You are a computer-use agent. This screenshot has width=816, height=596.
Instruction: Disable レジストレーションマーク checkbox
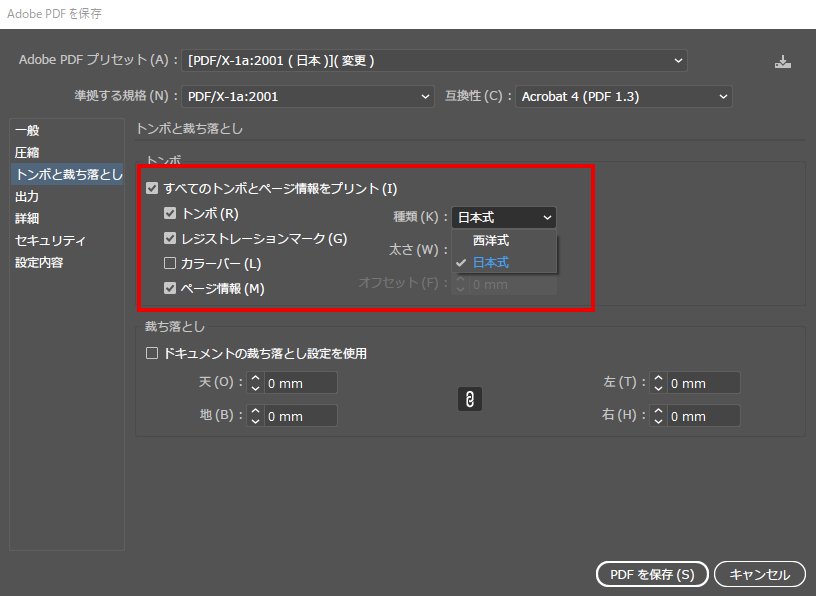168,238
